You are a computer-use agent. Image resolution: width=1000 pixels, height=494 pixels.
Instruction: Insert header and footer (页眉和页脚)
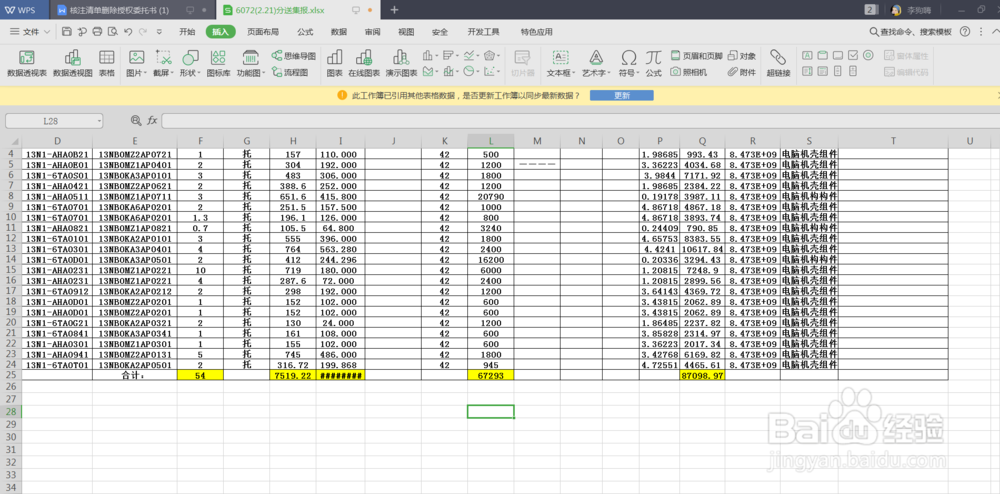(696, 56)
